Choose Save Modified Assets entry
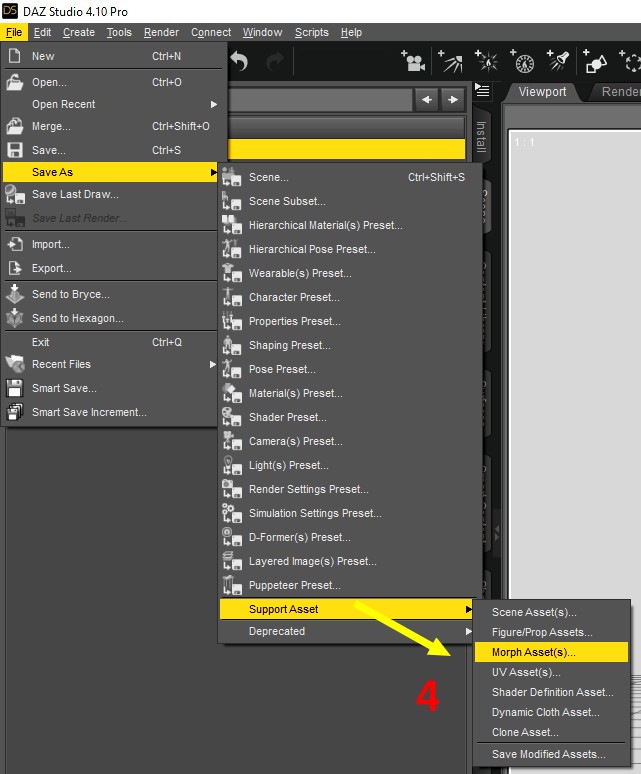Viewport: 641px width, 774px height. [551, 754]
